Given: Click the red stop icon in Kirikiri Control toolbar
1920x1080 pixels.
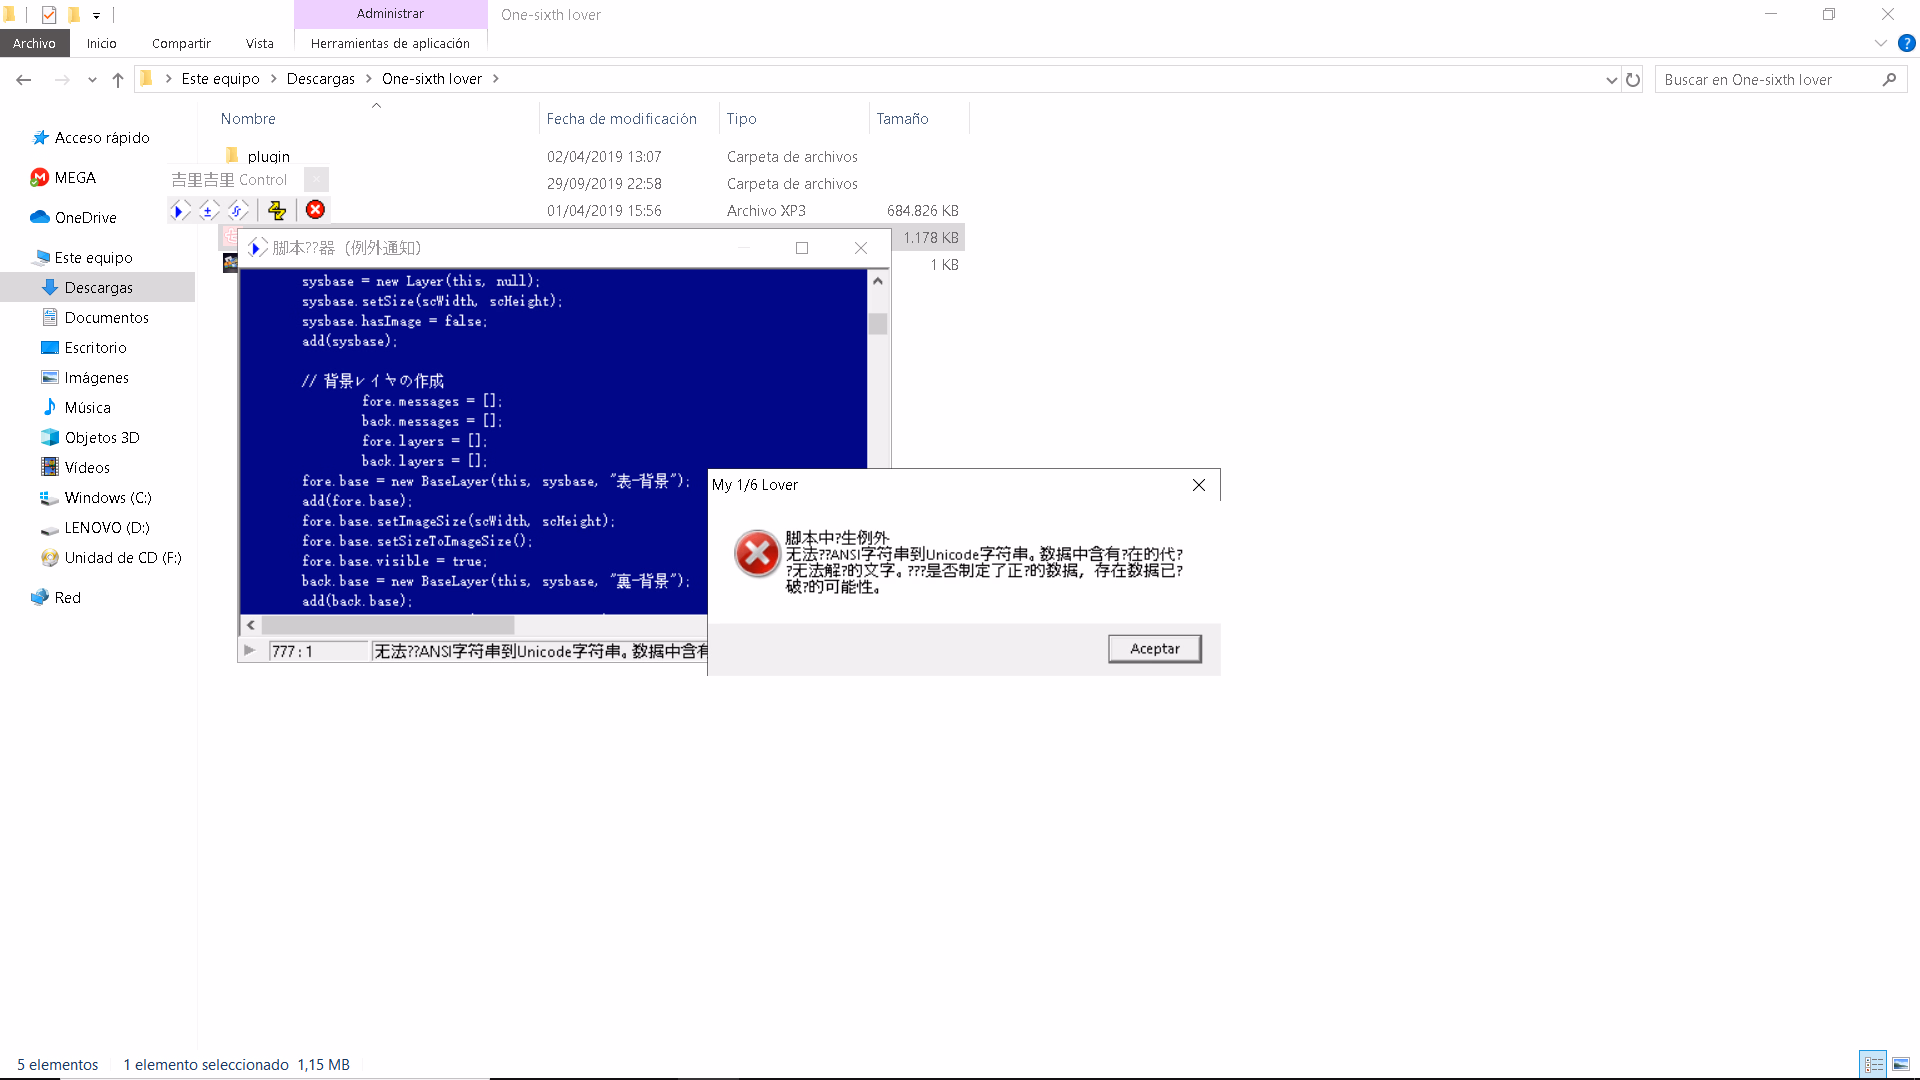Looking at the screenshot, I should pos(315,210).
